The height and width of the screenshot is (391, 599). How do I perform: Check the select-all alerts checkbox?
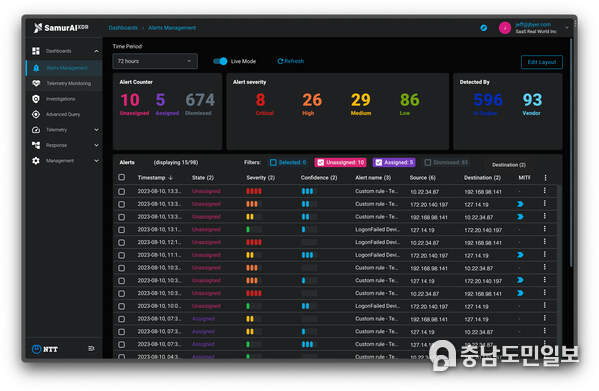(x=121, y=177)
